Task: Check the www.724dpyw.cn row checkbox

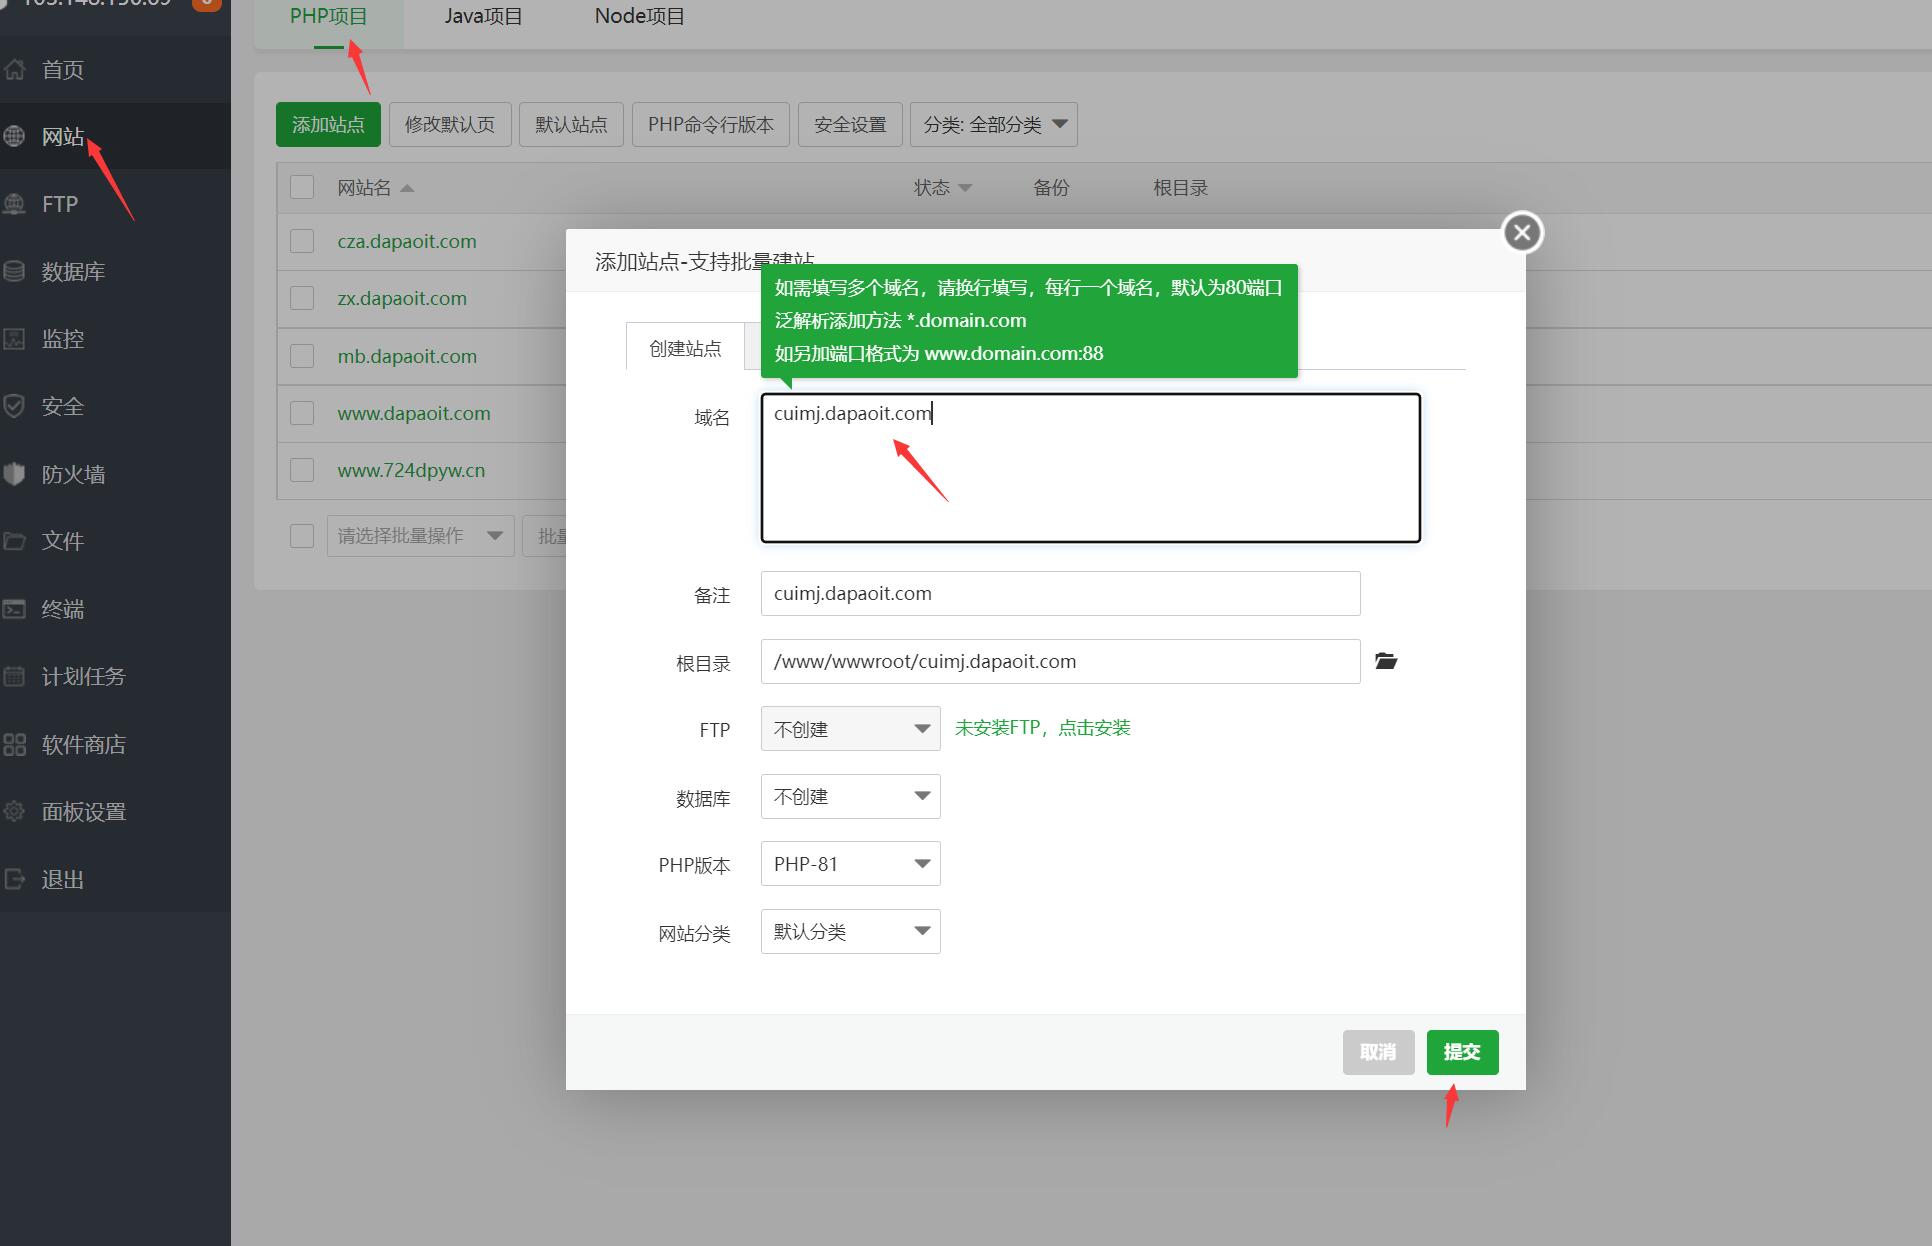Action: point(302,470)
